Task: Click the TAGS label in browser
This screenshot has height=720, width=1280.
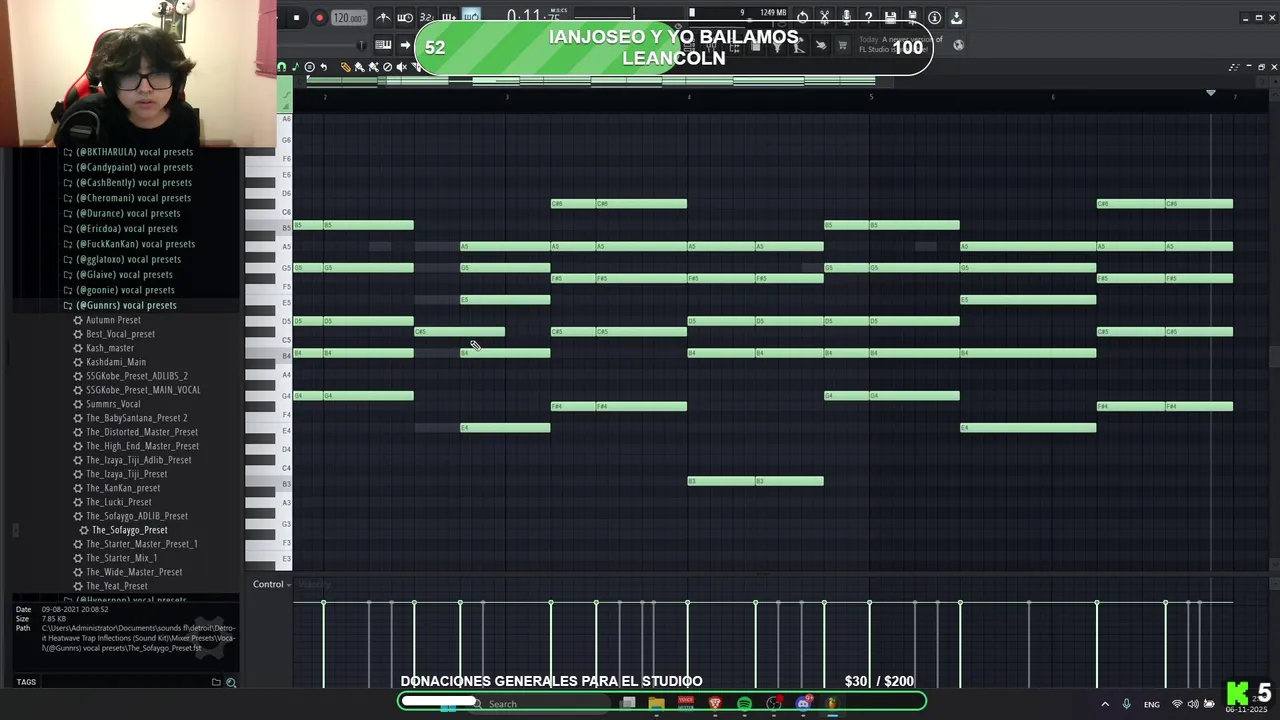Action: (x=26, y=682)
